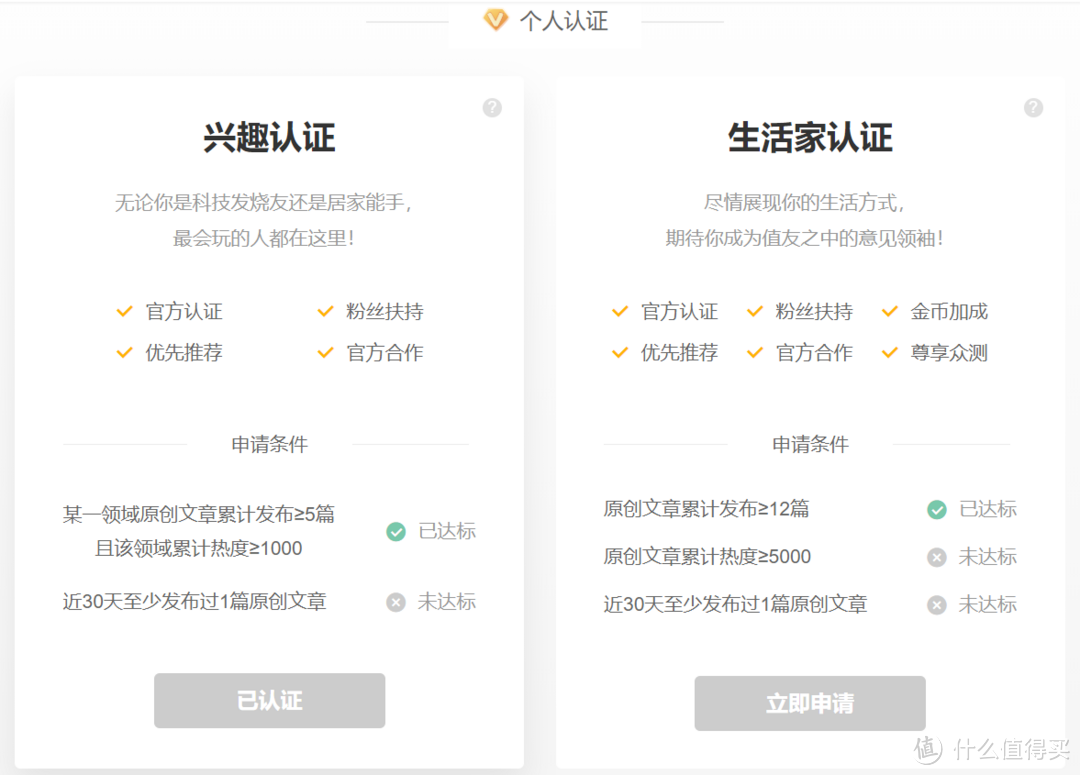Click 最会玩的人都在这里 description line
Viewport: 1080px width, 775px height.
click(264, 238)
